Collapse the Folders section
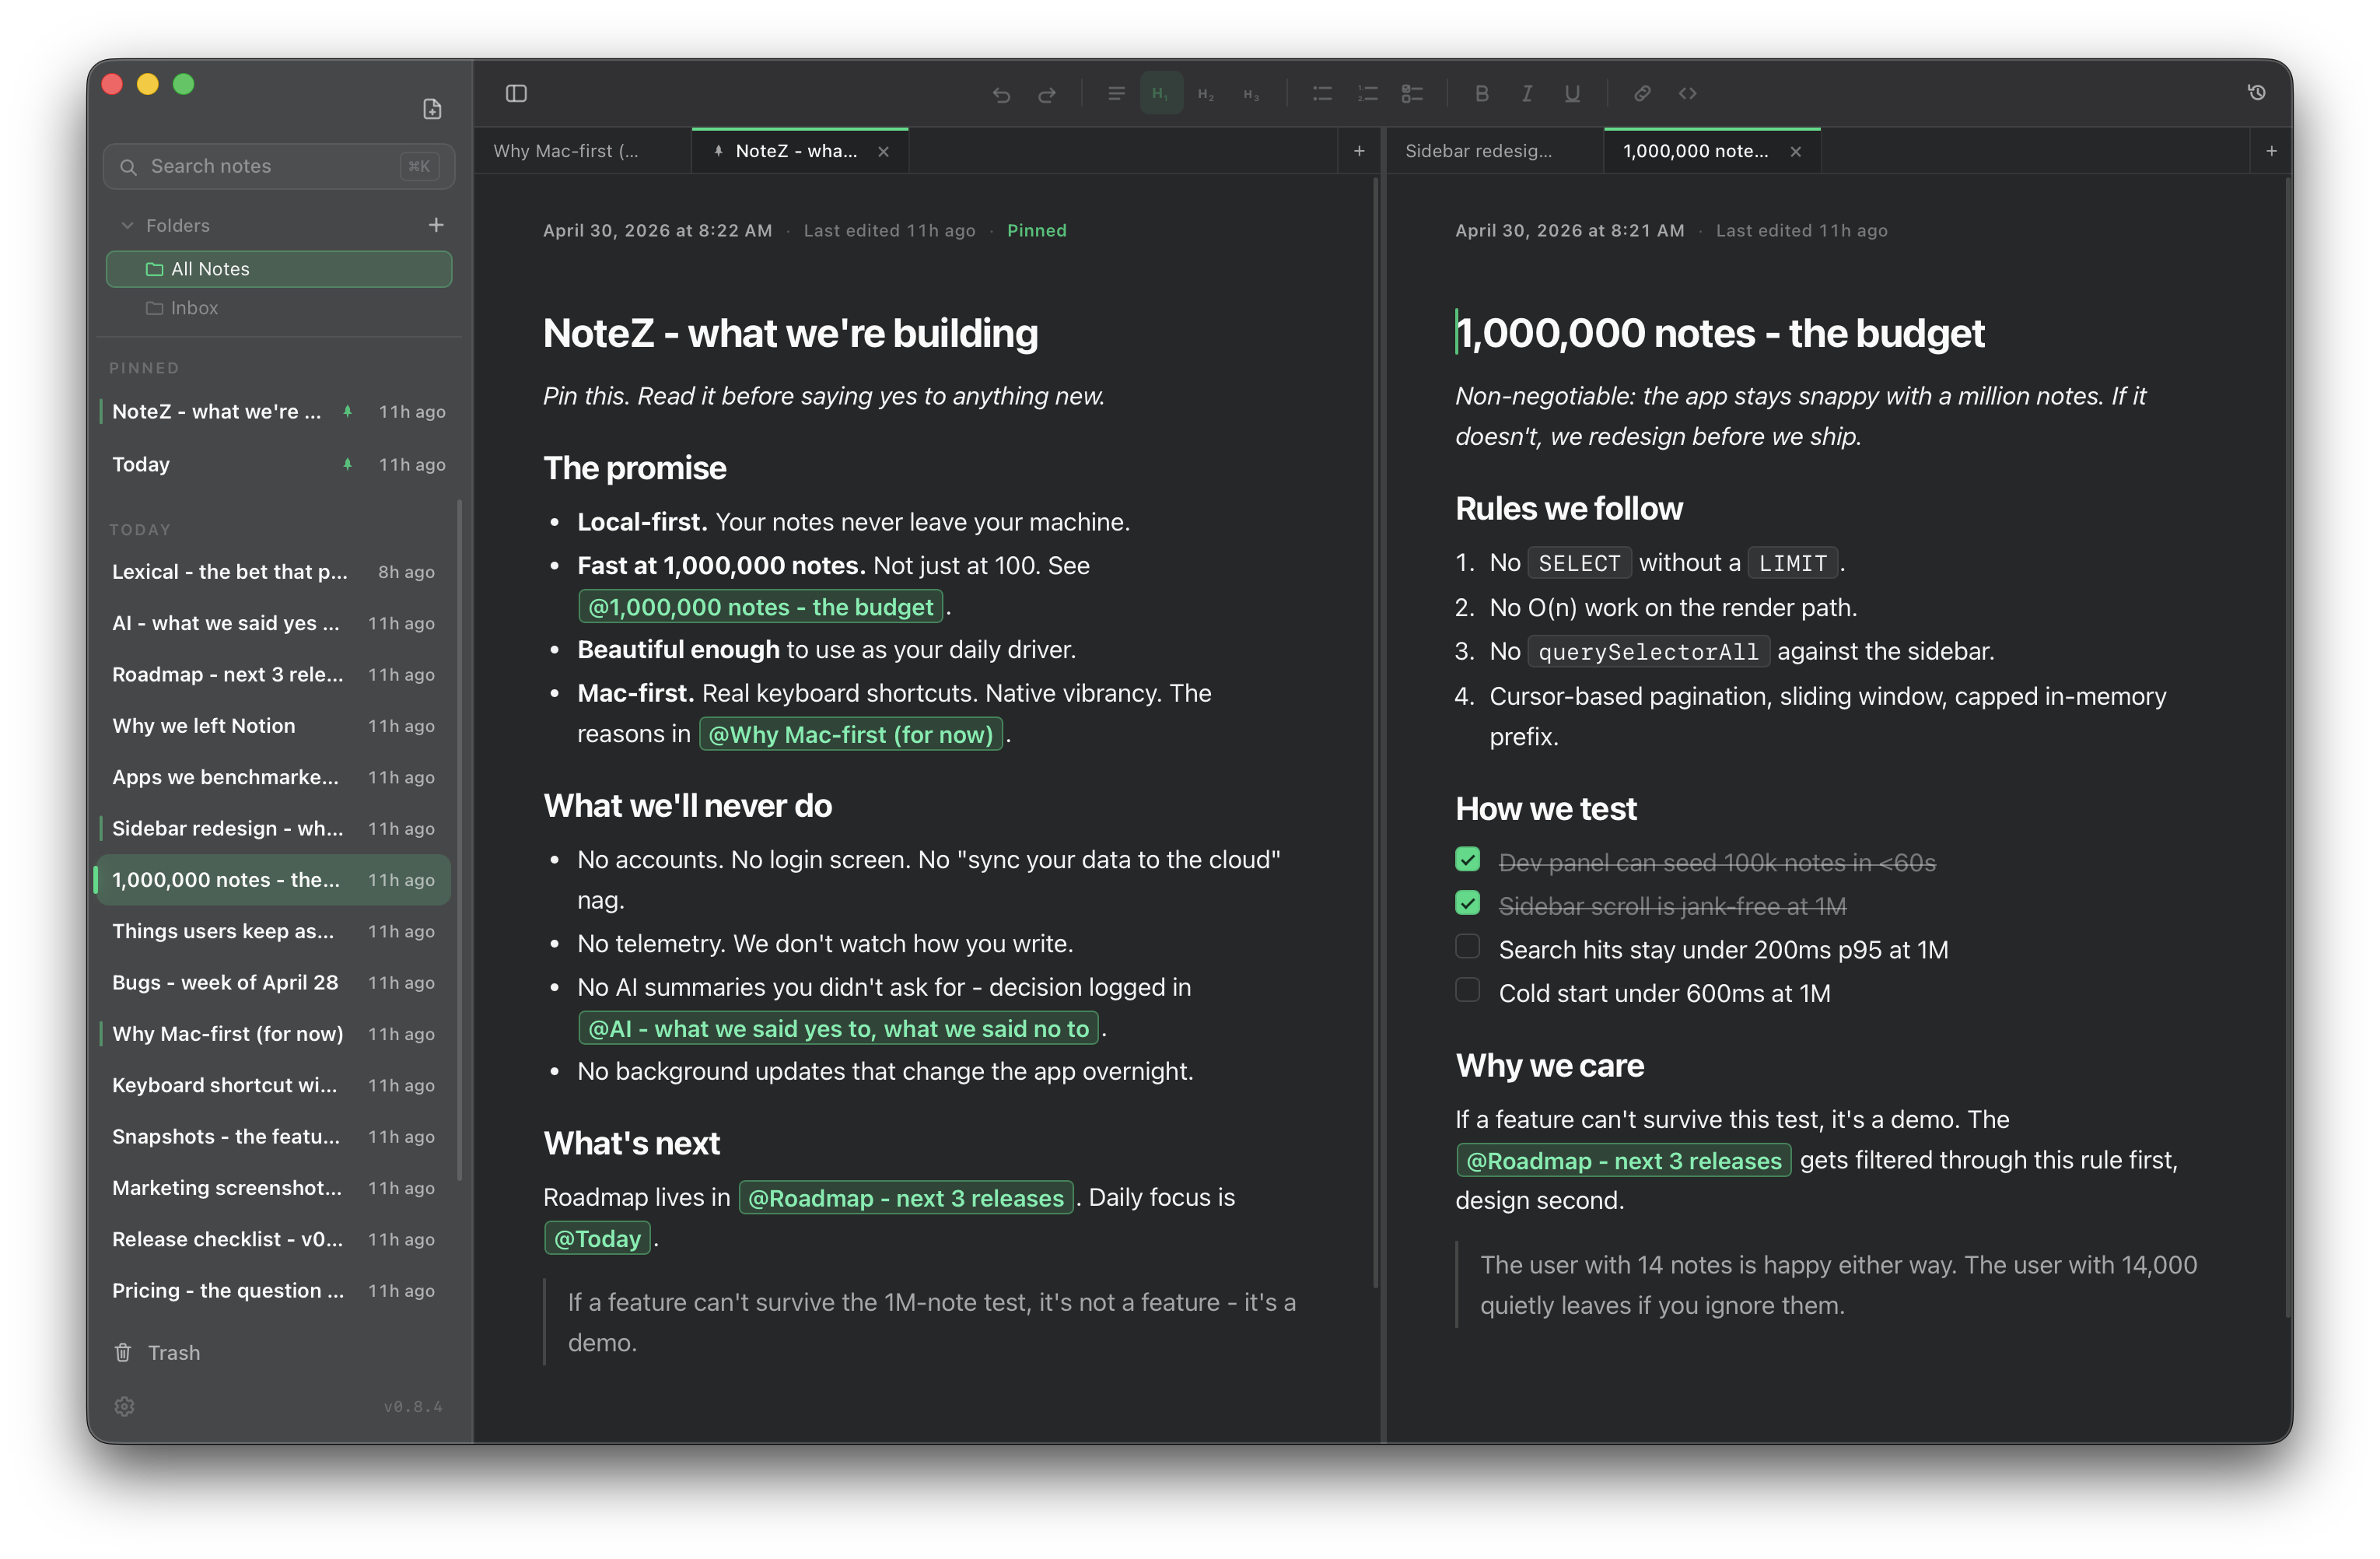 pos(127,226)
